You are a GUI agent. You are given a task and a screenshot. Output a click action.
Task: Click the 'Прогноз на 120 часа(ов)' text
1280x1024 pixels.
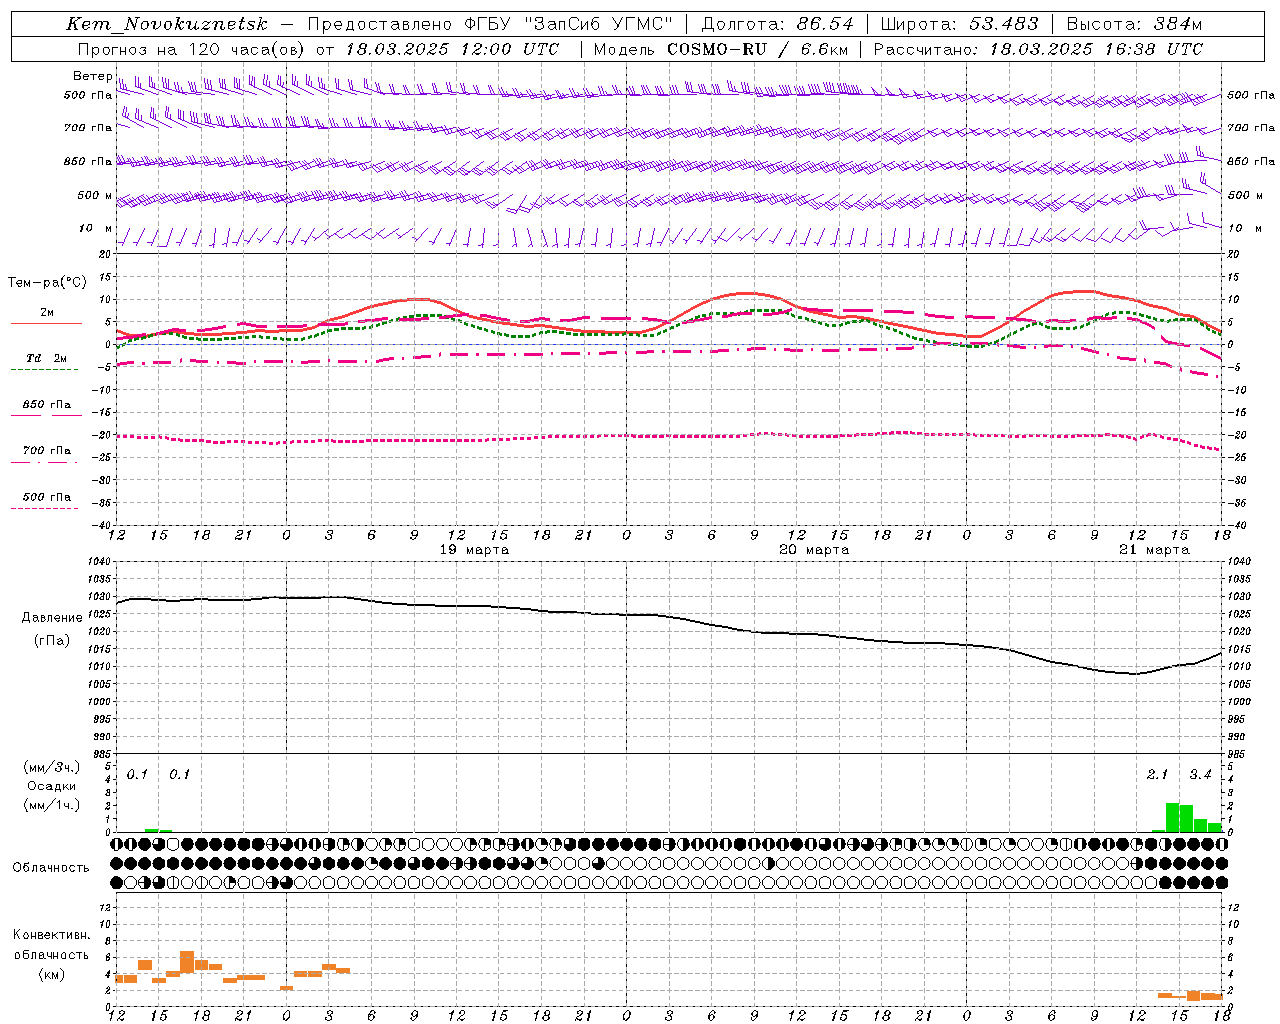(x=192, y=49)
